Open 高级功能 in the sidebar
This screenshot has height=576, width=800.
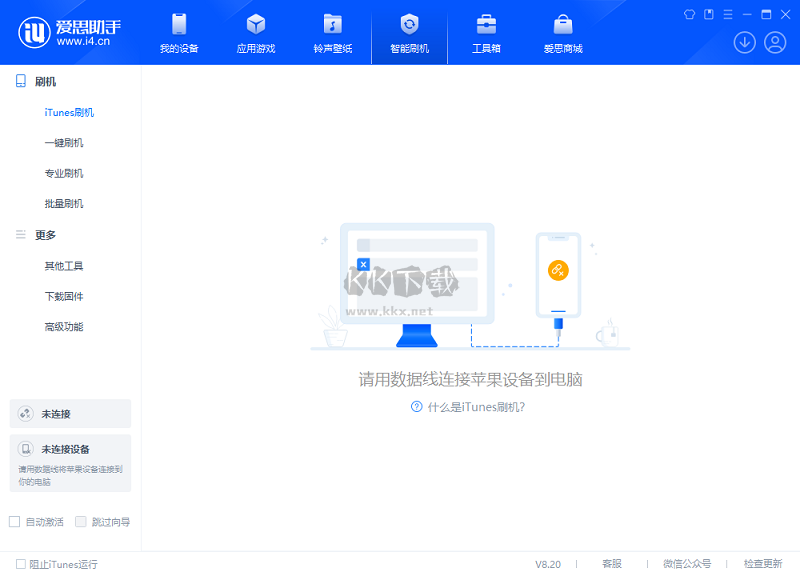point(64,327)
